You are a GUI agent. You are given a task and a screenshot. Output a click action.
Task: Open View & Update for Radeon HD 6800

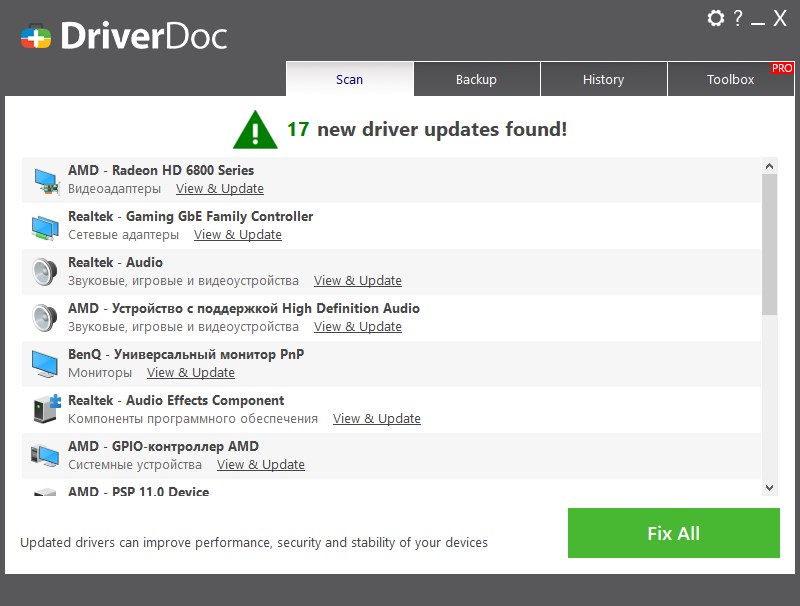tap(219, 188)
